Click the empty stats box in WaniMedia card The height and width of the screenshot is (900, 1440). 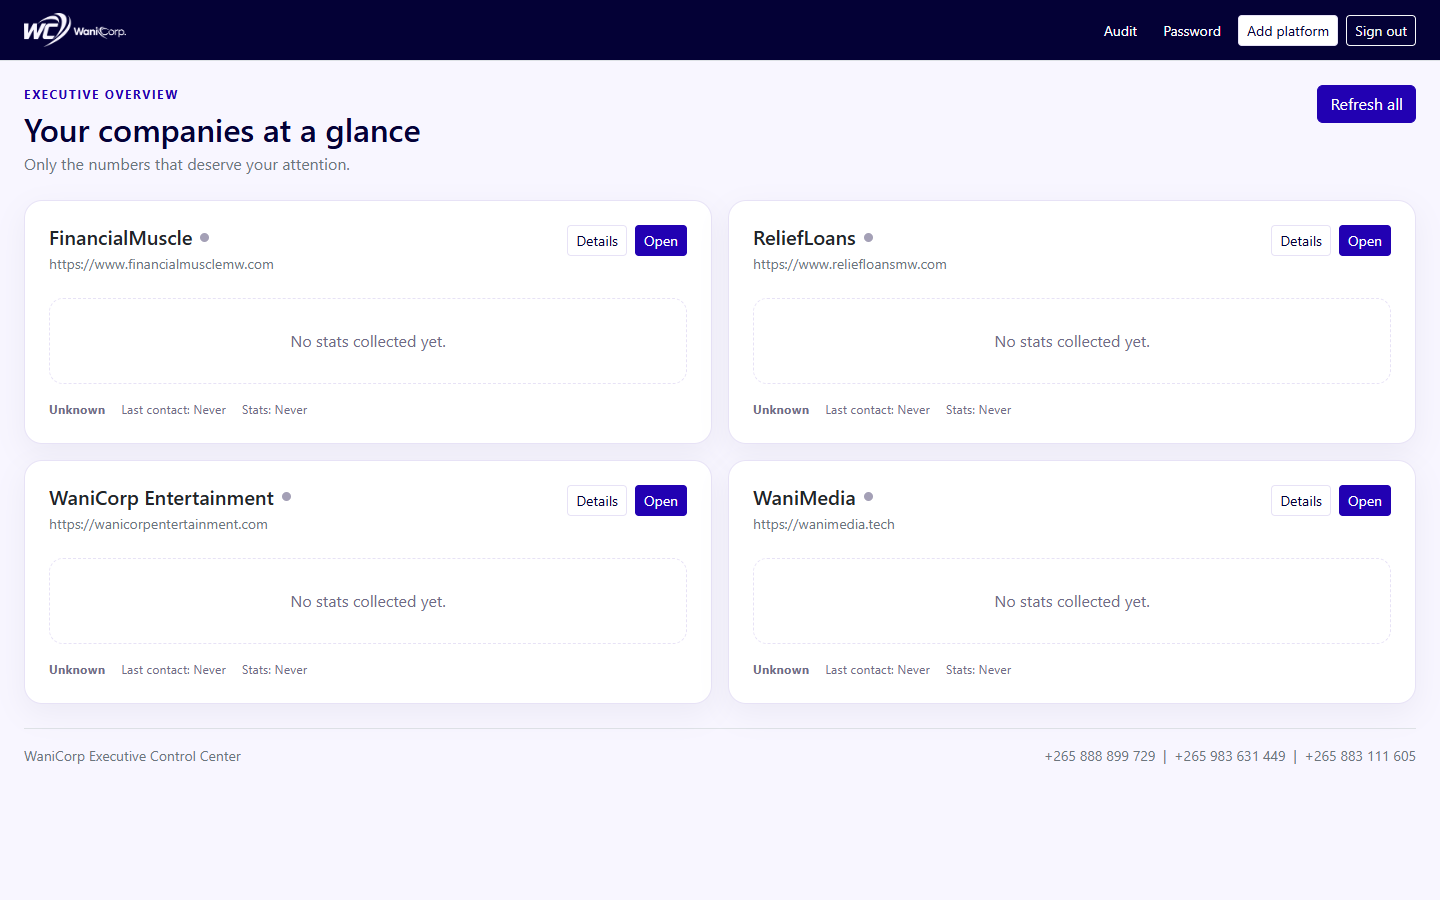(1072, 601)
